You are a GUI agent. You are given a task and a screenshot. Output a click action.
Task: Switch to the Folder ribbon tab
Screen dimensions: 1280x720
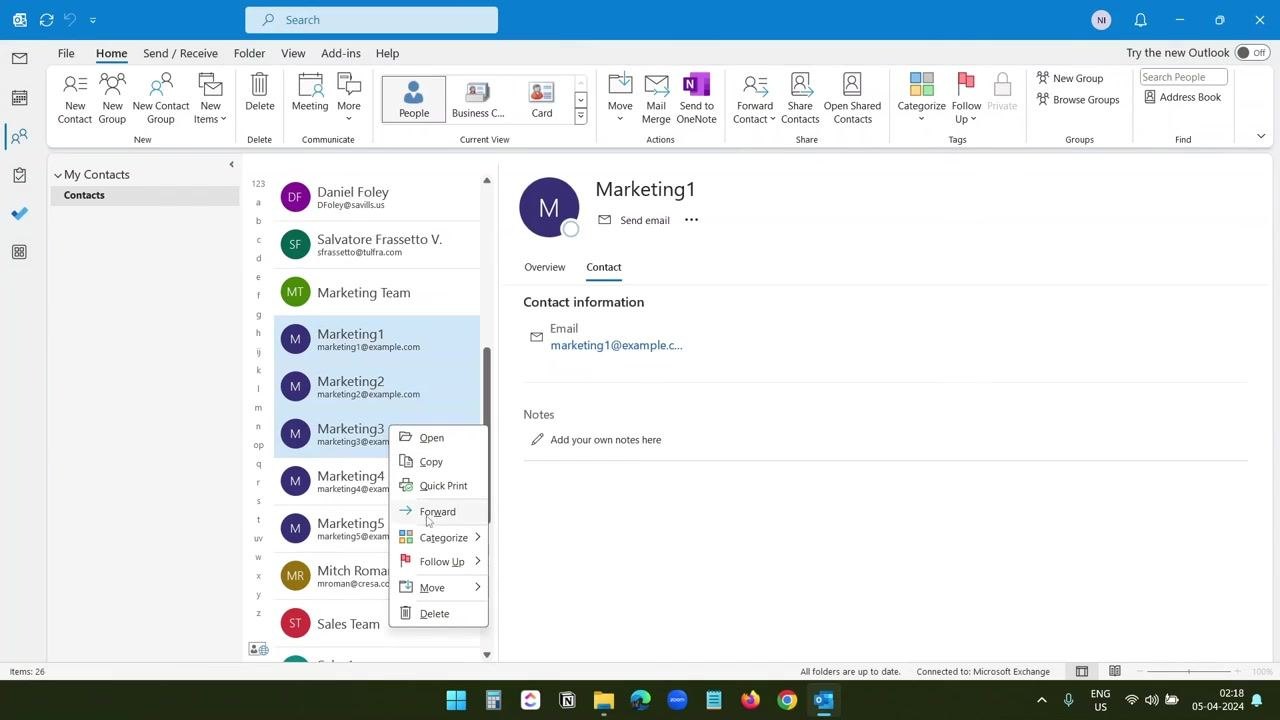click(x=249, y=53)
